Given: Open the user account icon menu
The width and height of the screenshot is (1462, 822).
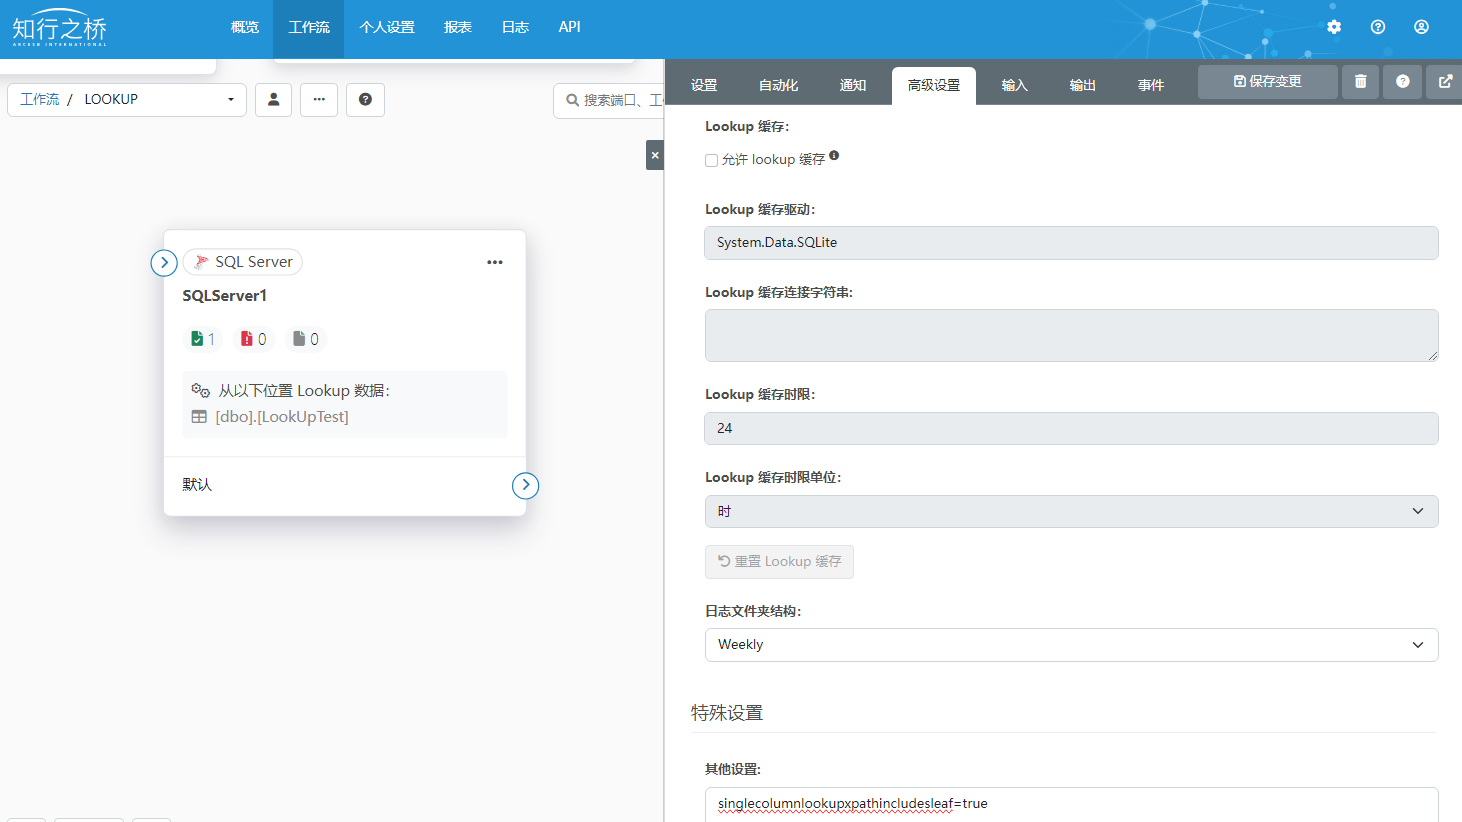Looking at the screenshot, I should [x=1421, y=27].
